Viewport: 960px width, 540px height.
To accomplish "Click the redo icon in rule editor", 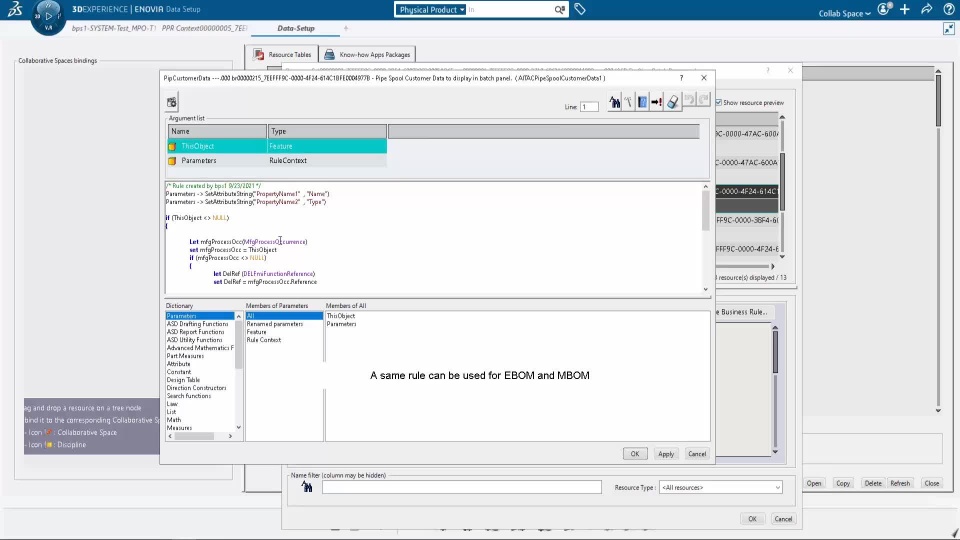I will [703, 99].
